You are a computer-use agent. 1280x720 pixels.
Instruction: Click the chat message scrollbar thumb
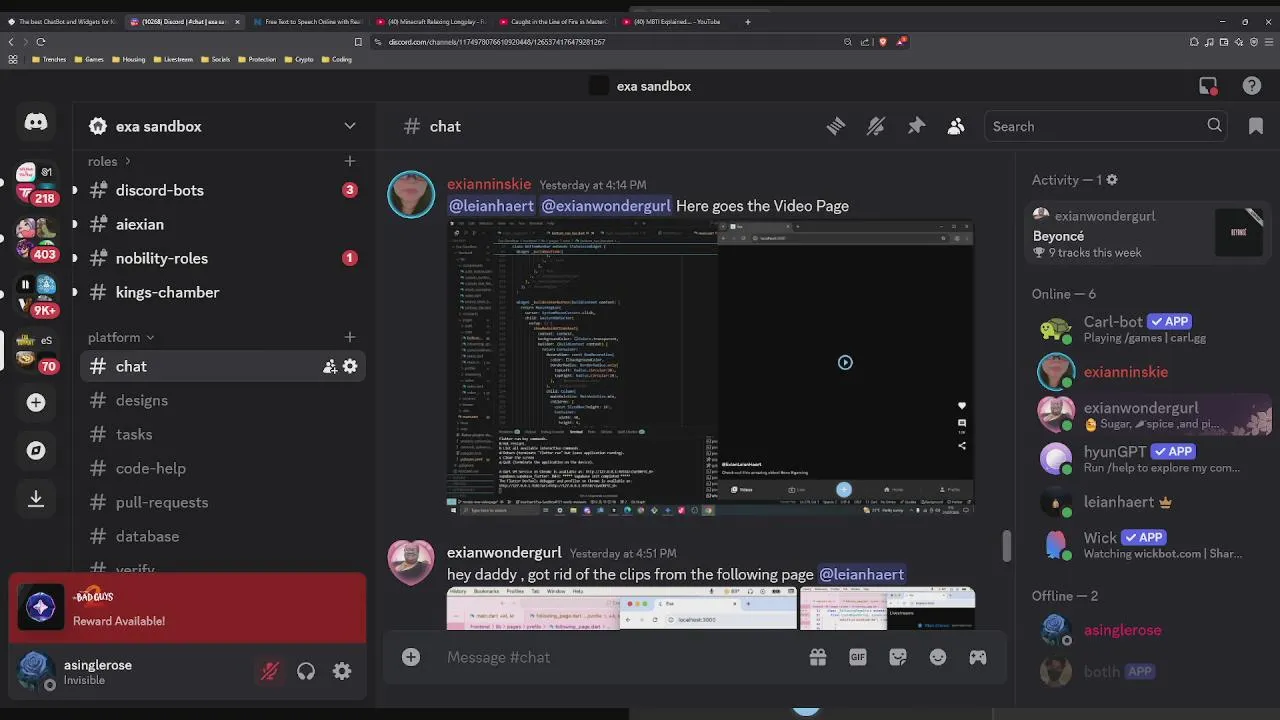(x=1007, y=546)
